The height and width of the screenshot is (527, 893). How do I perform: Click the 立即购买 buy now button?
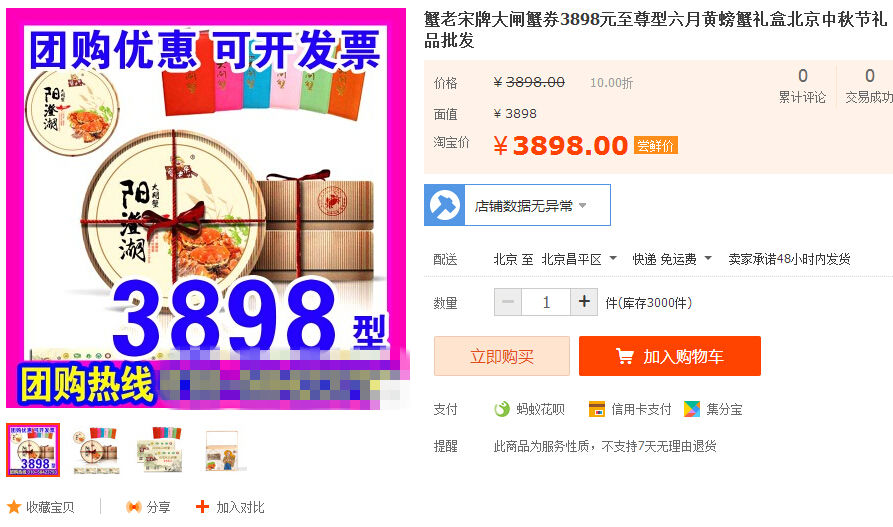coord(502,356)
